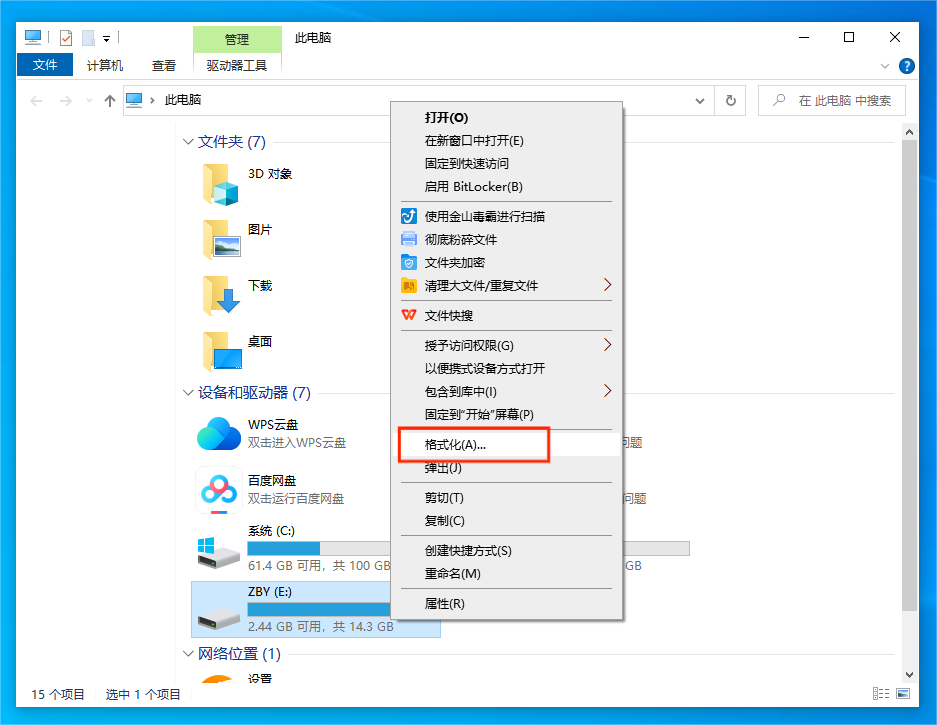Choose 格式化(A)... from context menu
937x725 pixels.
[x=455, y=445]
